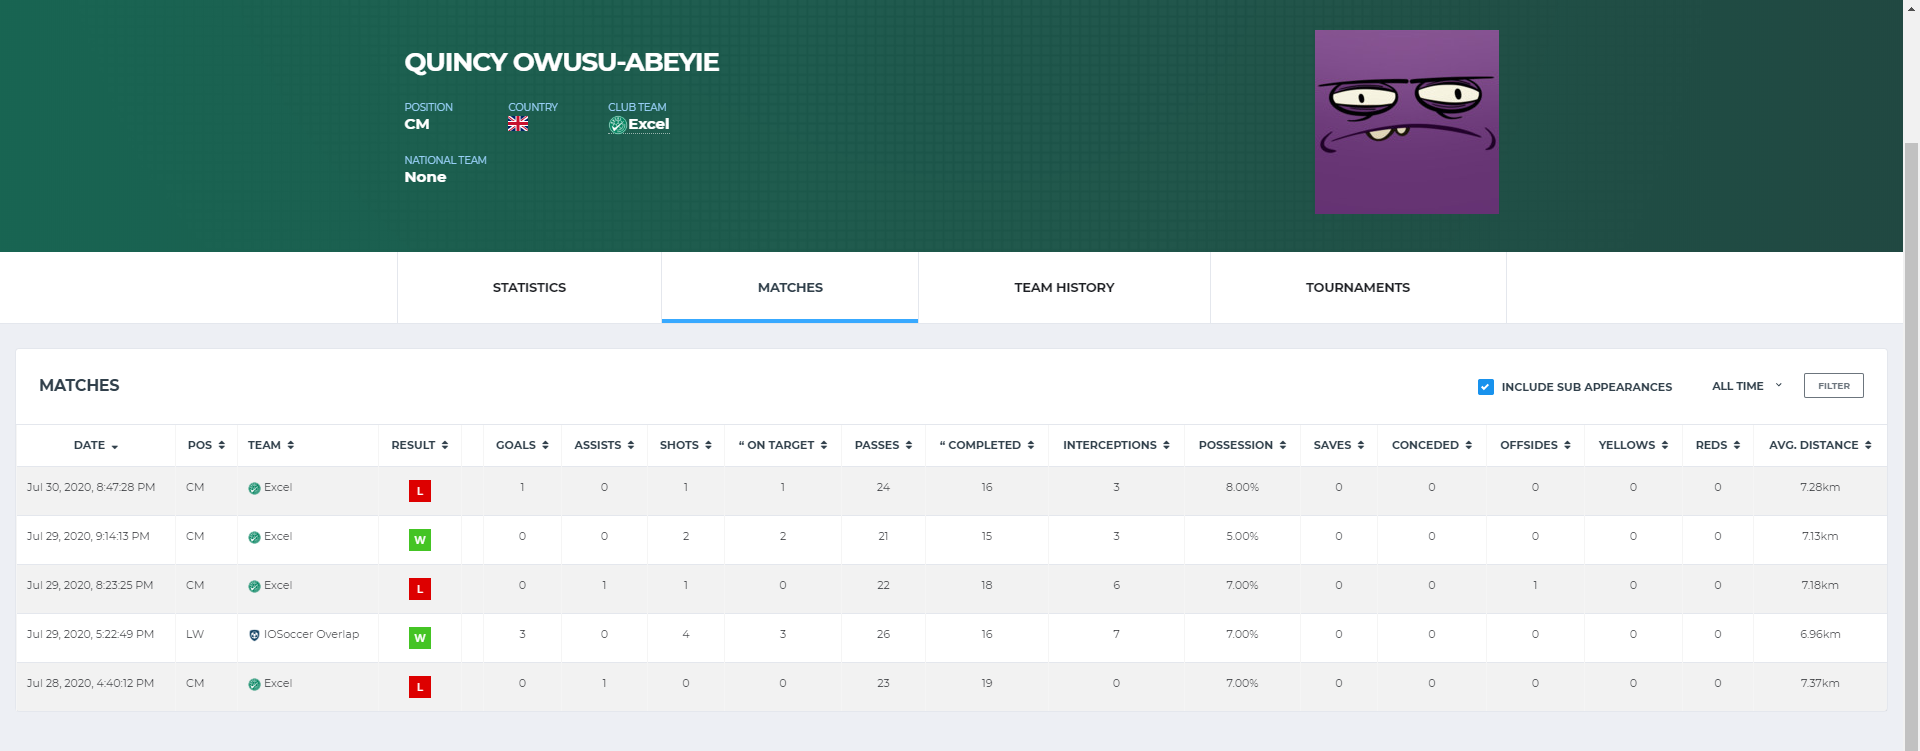Click the 6.96km average distance value
Viewport: 1920px width, 751px height.
click(1820, 635)
